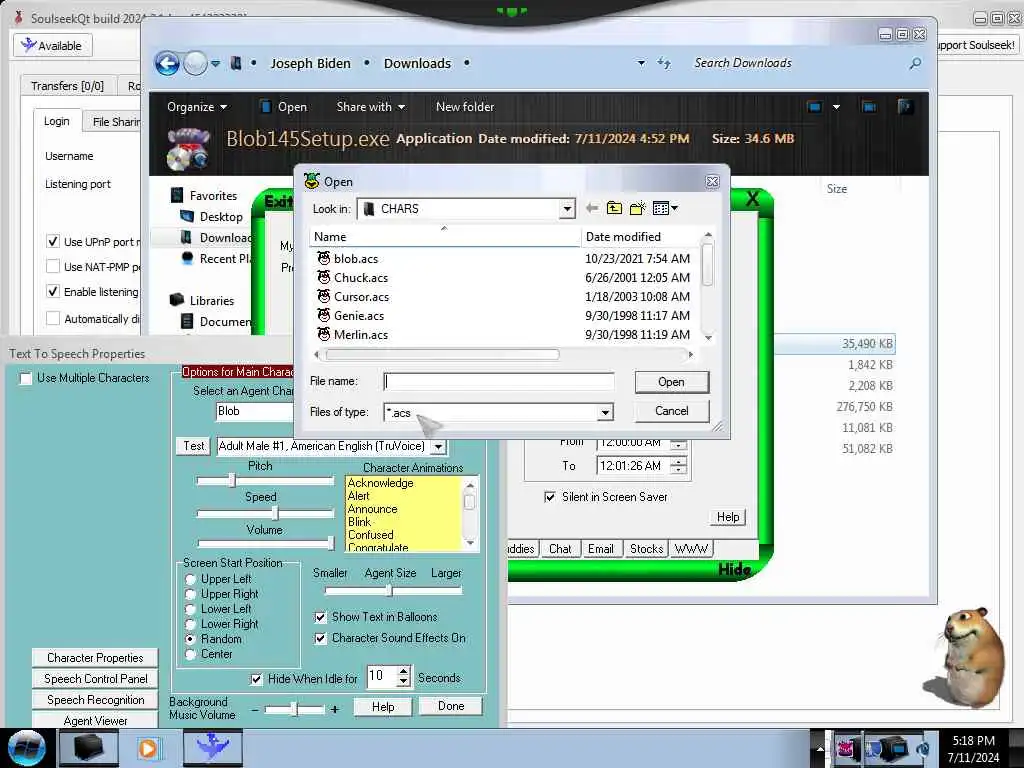This screenshot has height=768, width=1024.
Task: Switch to Transfers [0/0] tab
Action: (x=67, y=86)
